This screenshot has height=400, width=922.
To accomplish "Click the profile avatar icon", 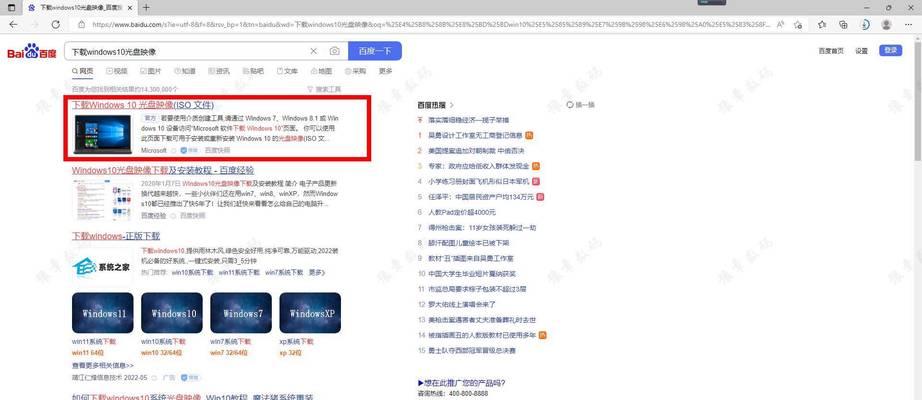I will (x=886, y=25).
